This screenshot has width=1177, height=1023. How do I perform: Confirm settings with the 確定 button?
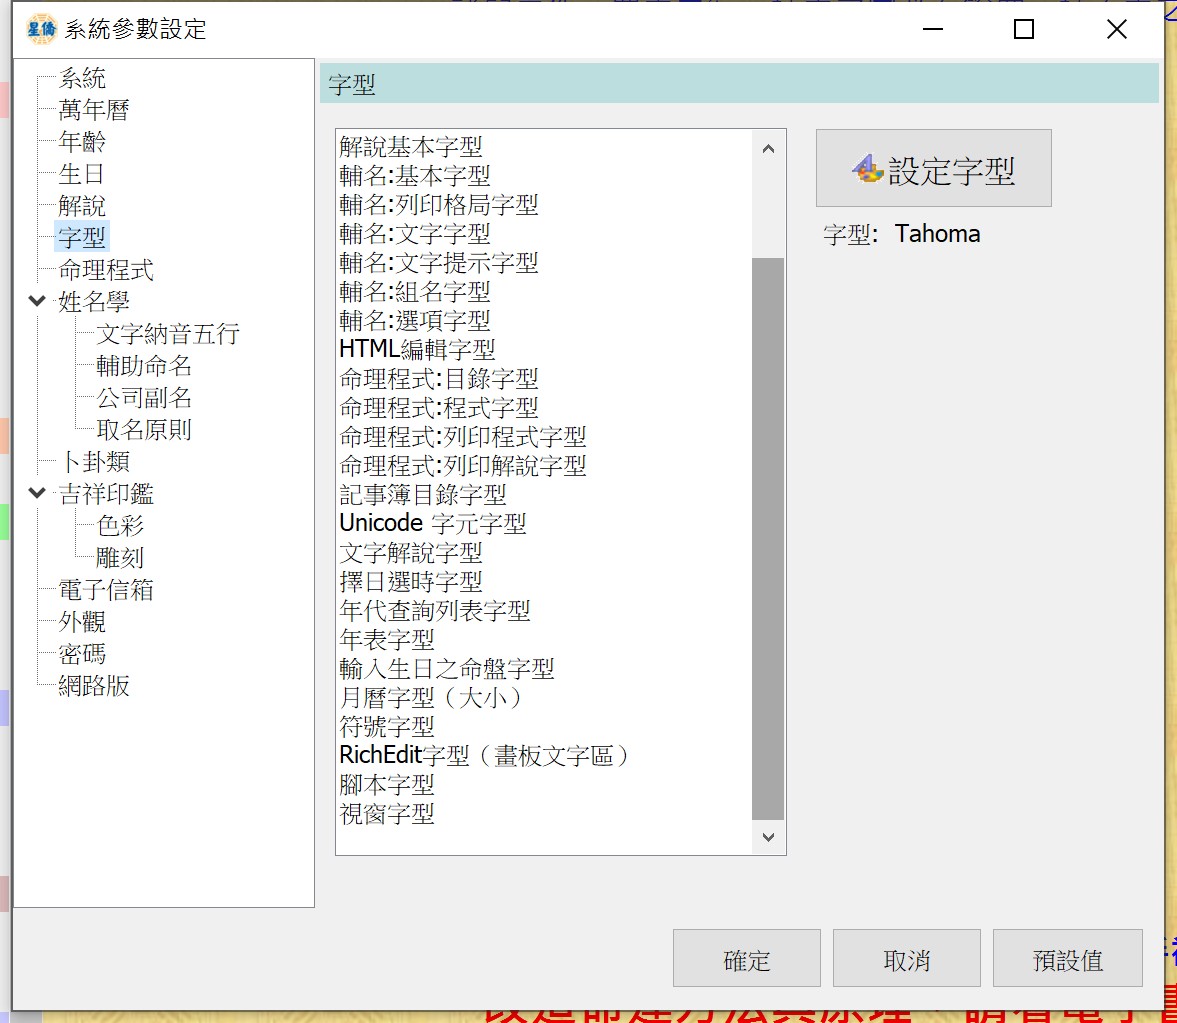[746, 959]
